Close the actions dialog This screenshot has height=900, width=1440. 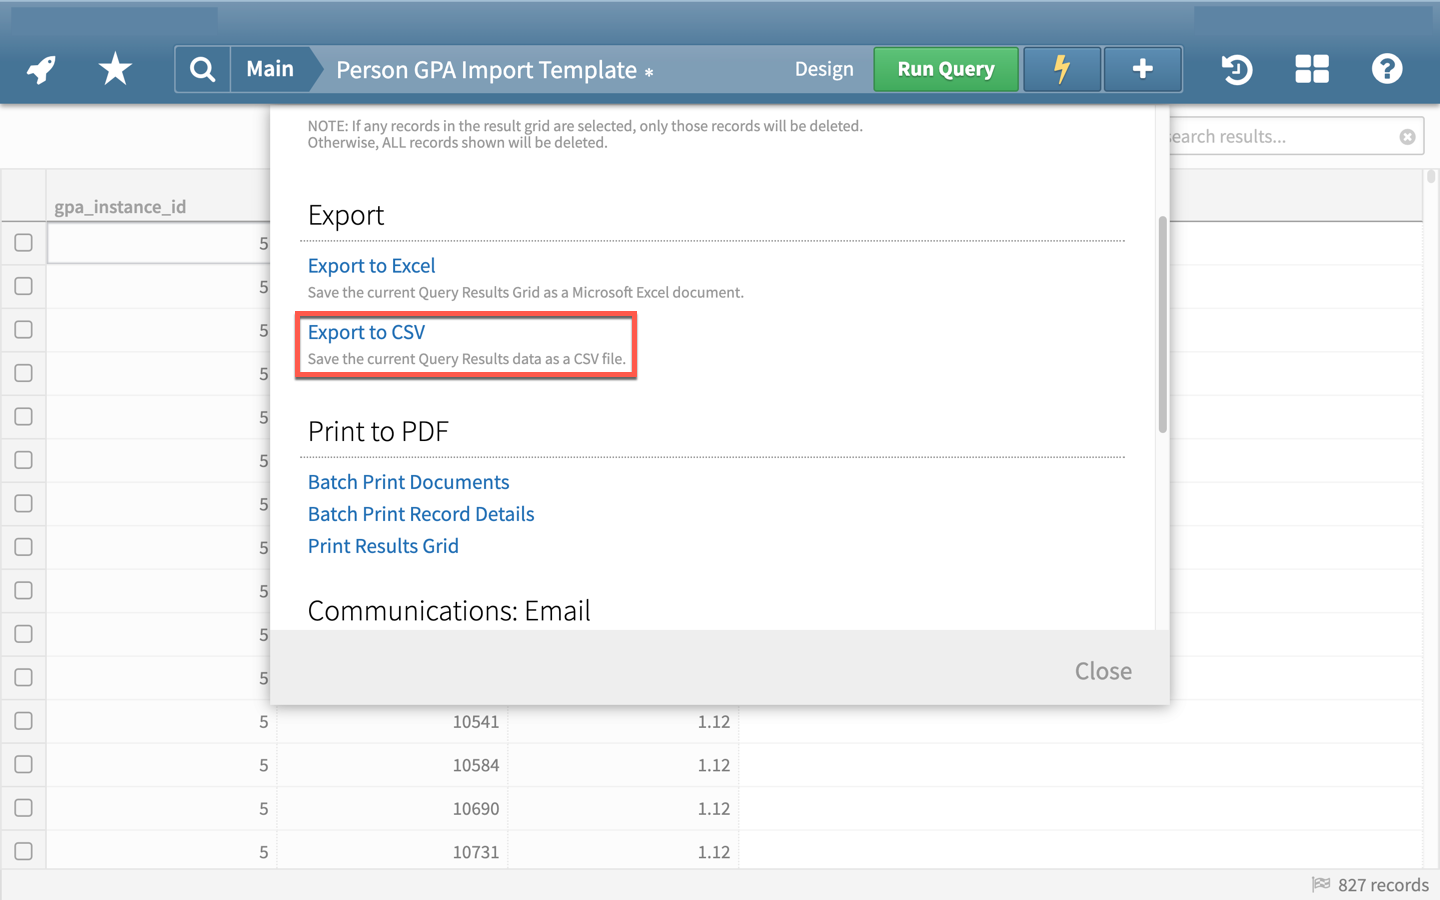(1102, 671)
